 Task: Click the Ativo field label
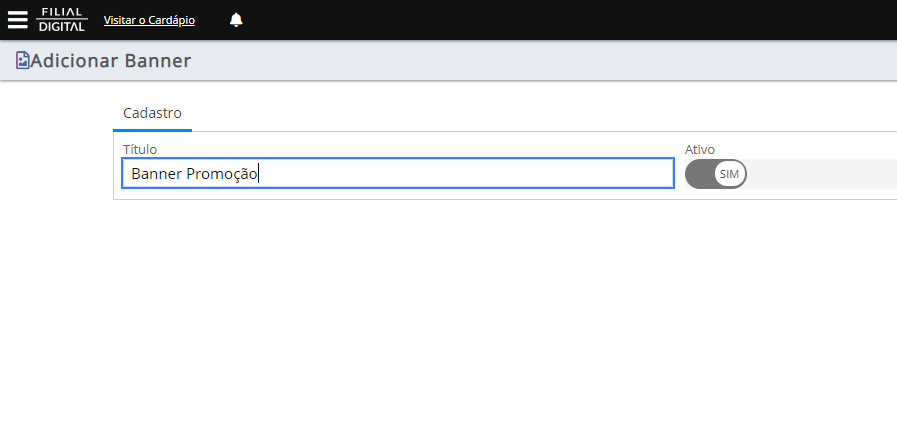coord(700,149)
